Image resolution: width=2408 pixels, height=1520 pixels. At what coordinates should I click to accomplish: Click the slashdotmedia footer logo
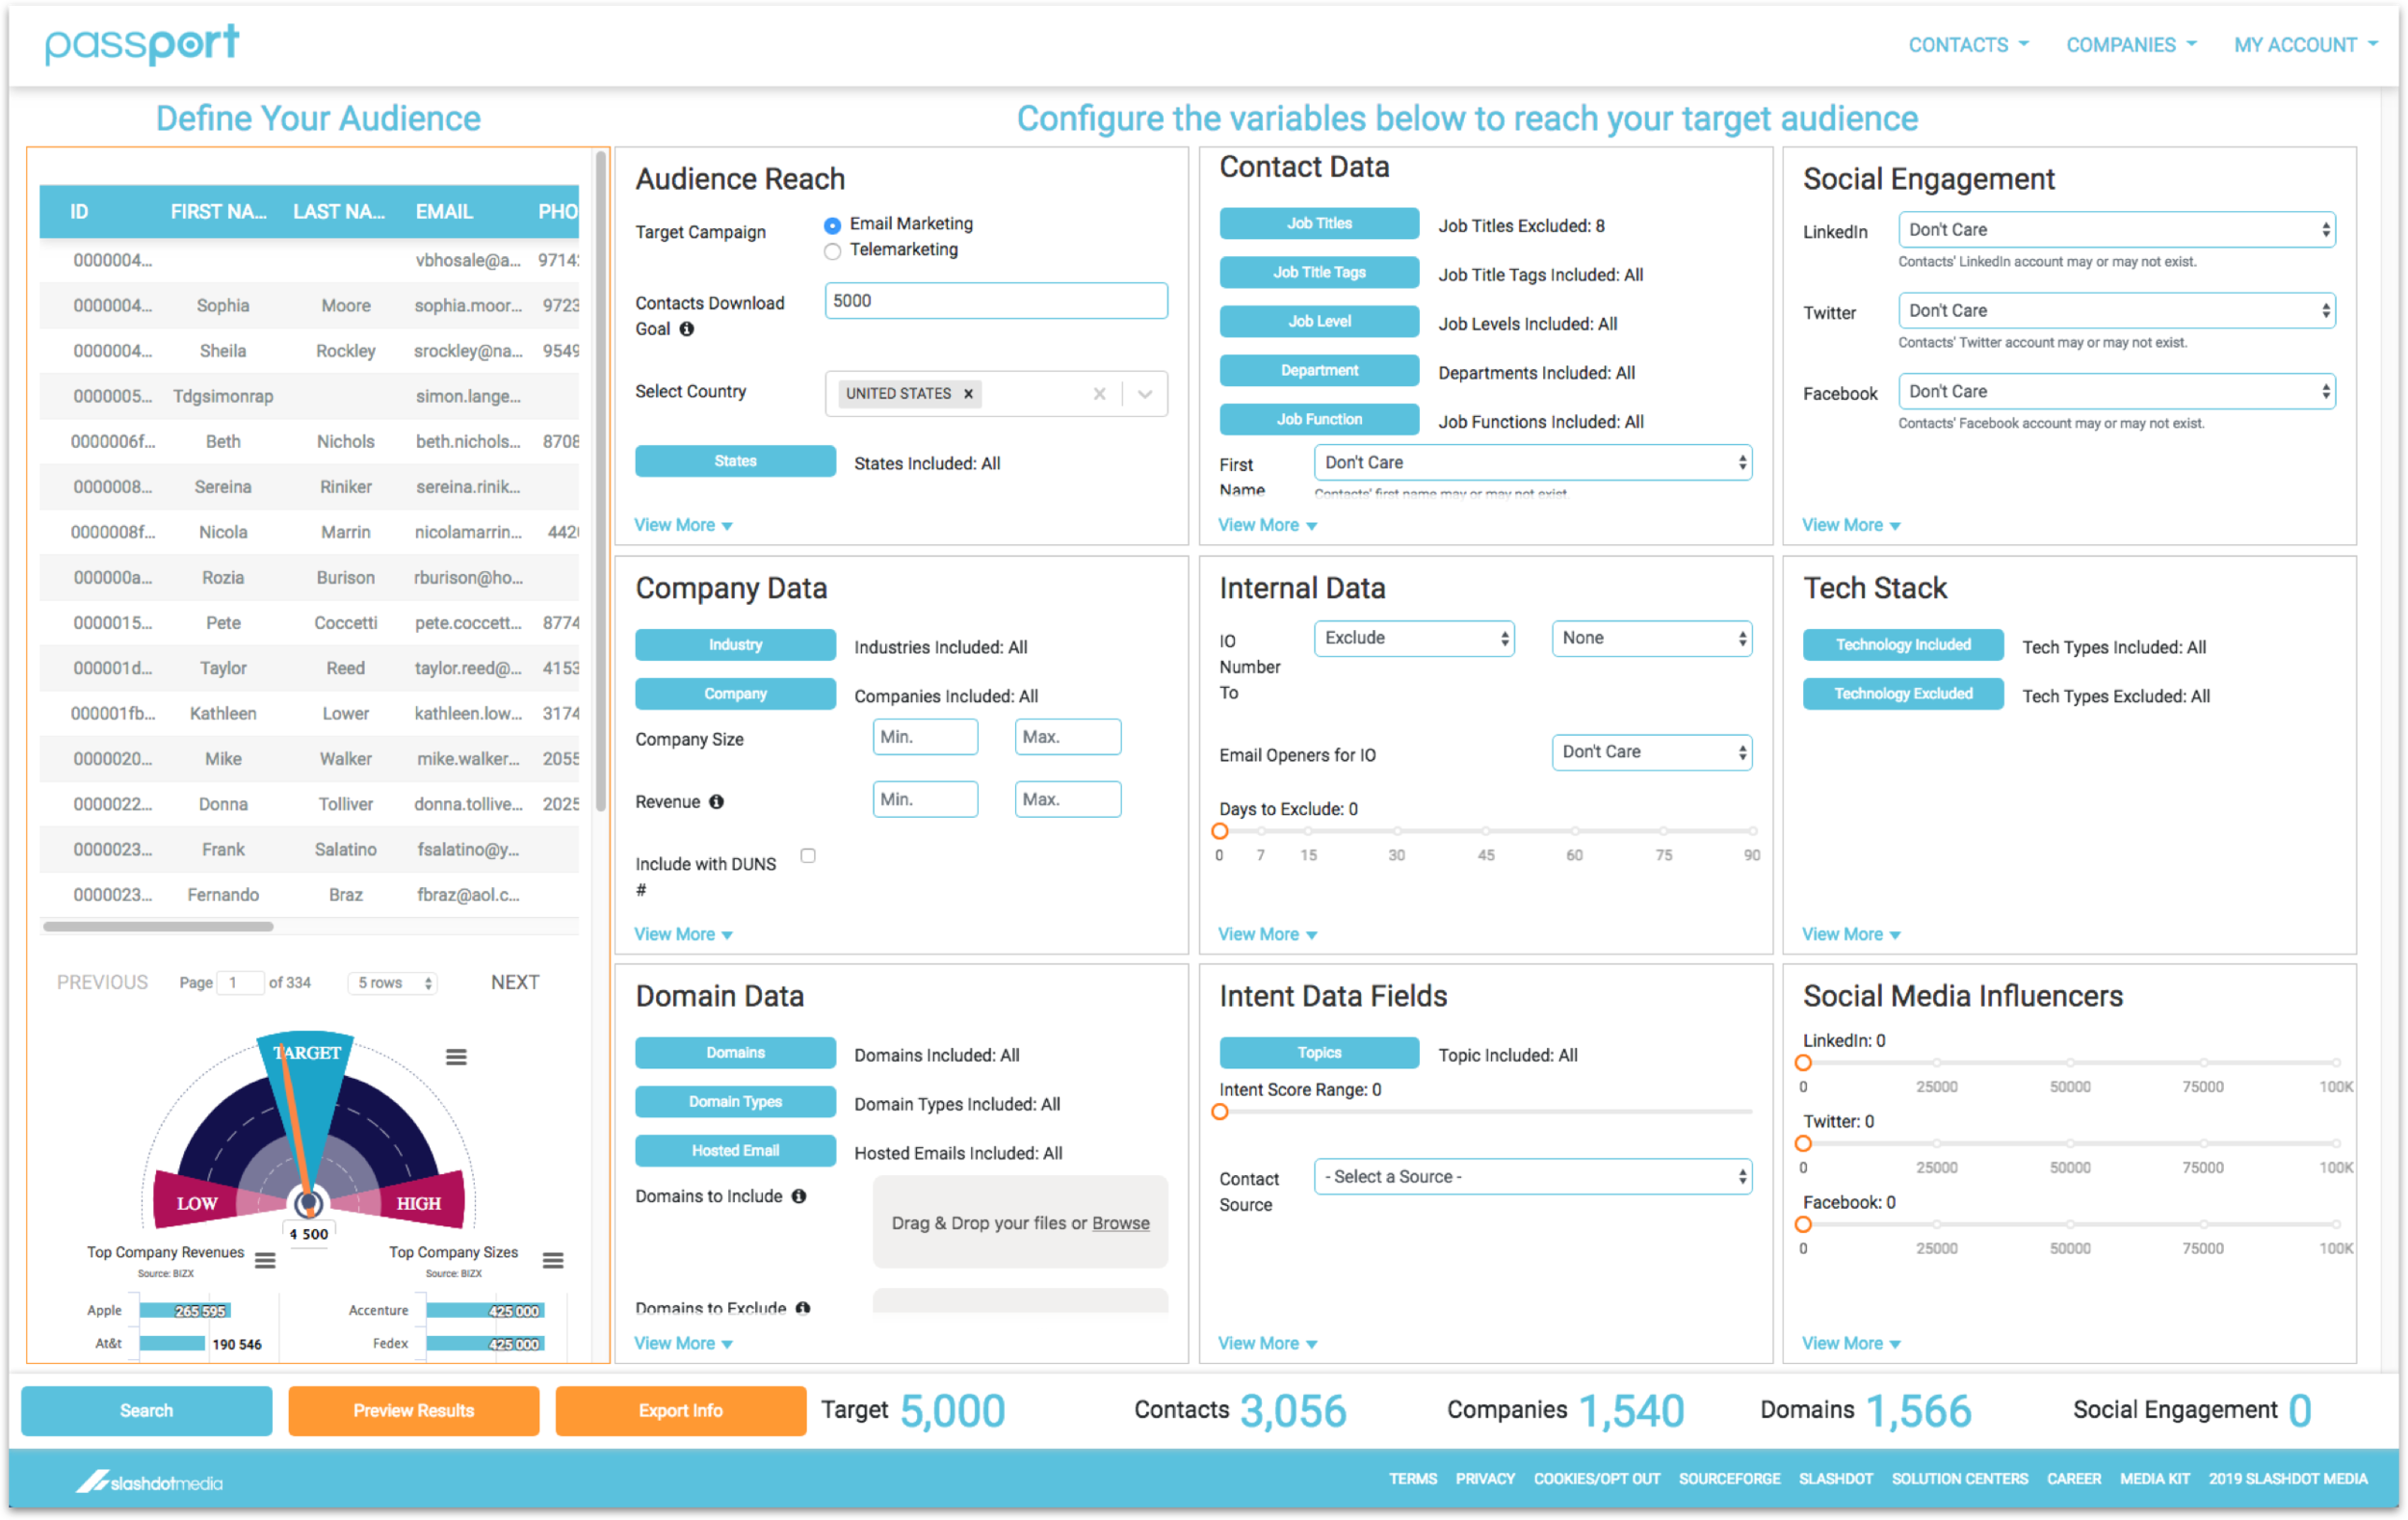pyautogui.click(x=150, y=1482)
